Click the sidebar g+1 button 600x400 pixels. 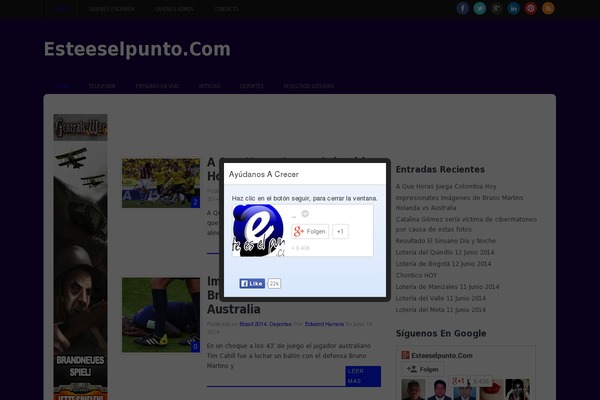[x=458, y=381]
